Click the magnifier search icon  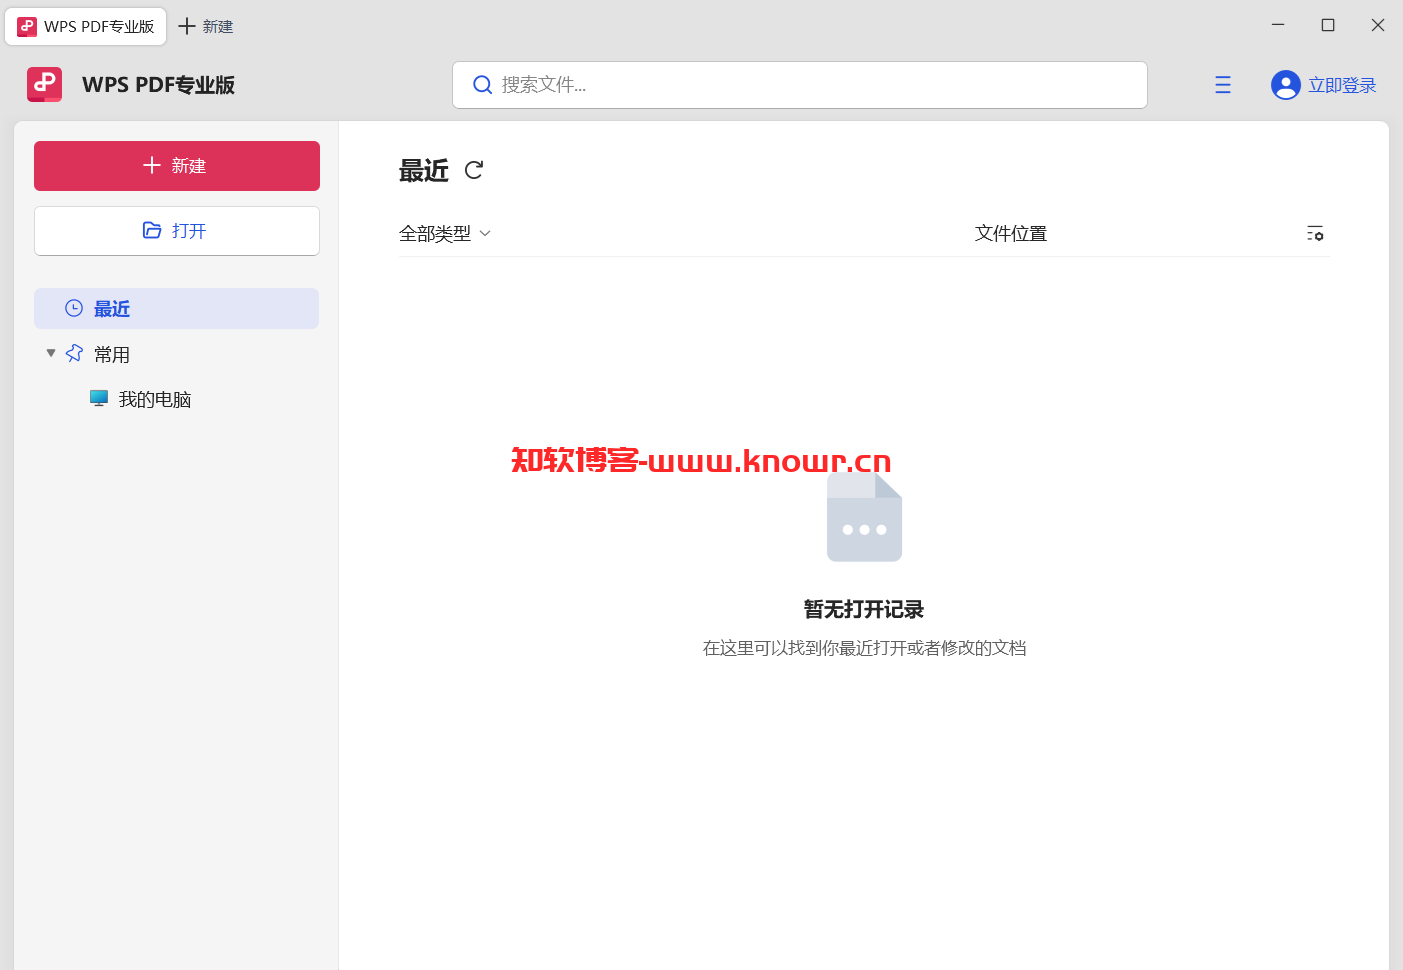(482, 85)
